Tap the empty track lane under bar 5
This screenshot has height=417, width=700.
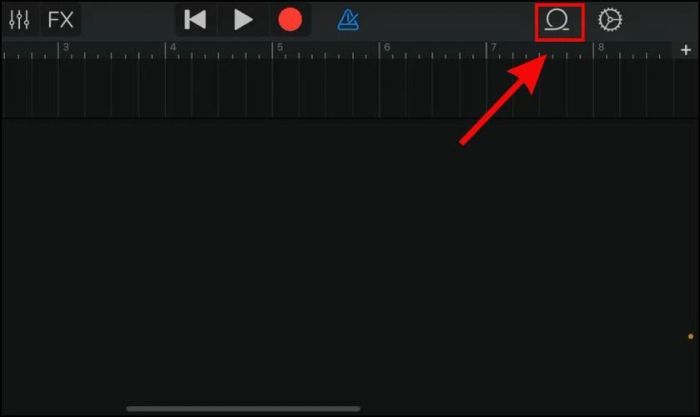coord(325,88)
